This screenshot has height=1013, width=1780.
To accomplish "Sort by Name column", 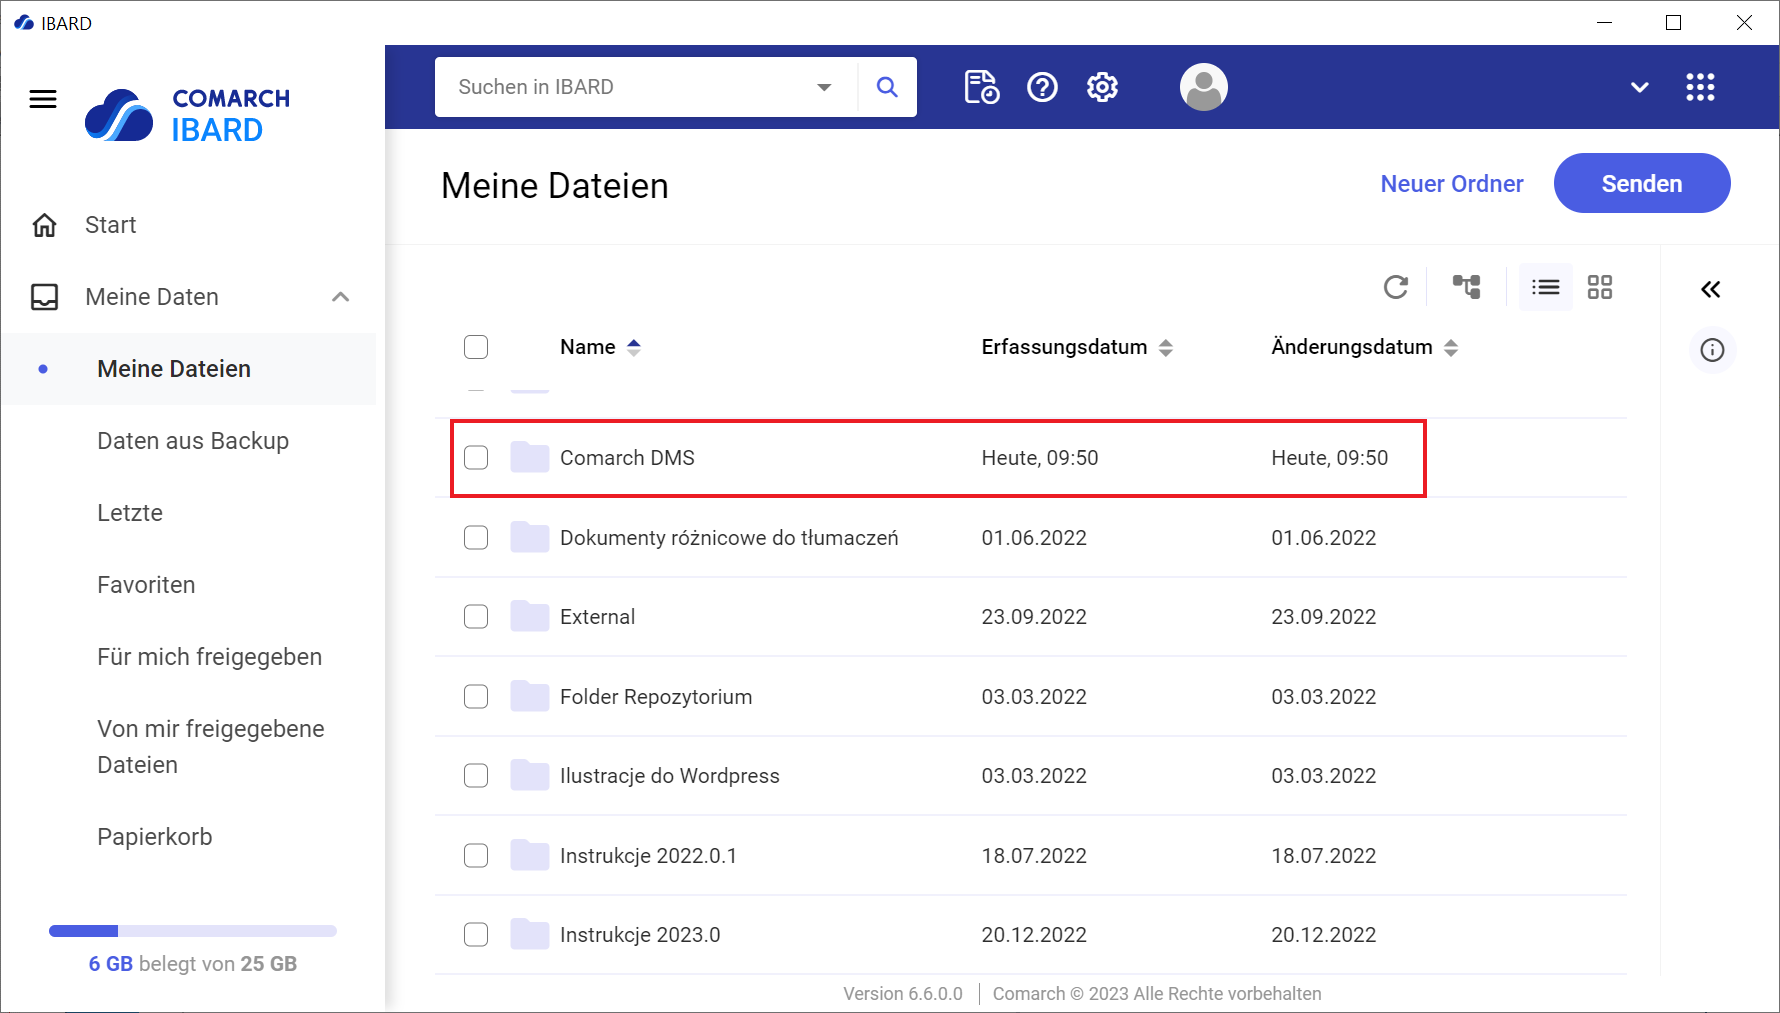I will click(600, 347).
